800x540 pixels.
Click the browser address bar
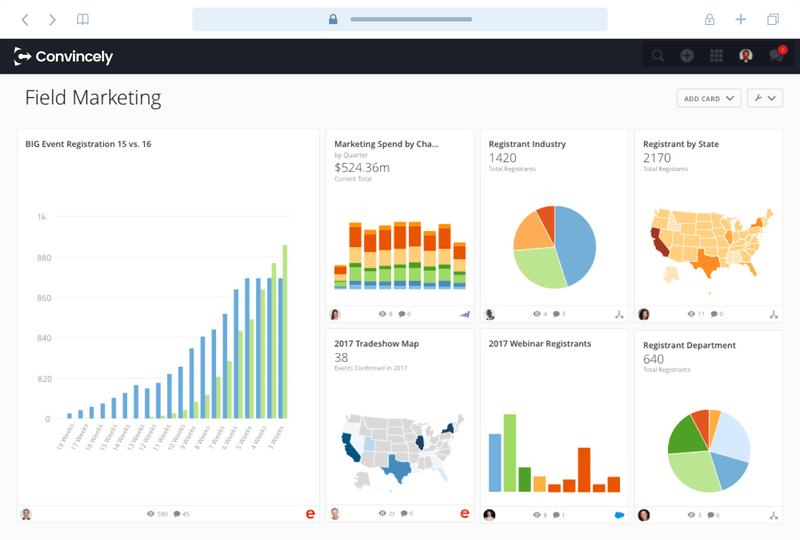tap(400, 19)
